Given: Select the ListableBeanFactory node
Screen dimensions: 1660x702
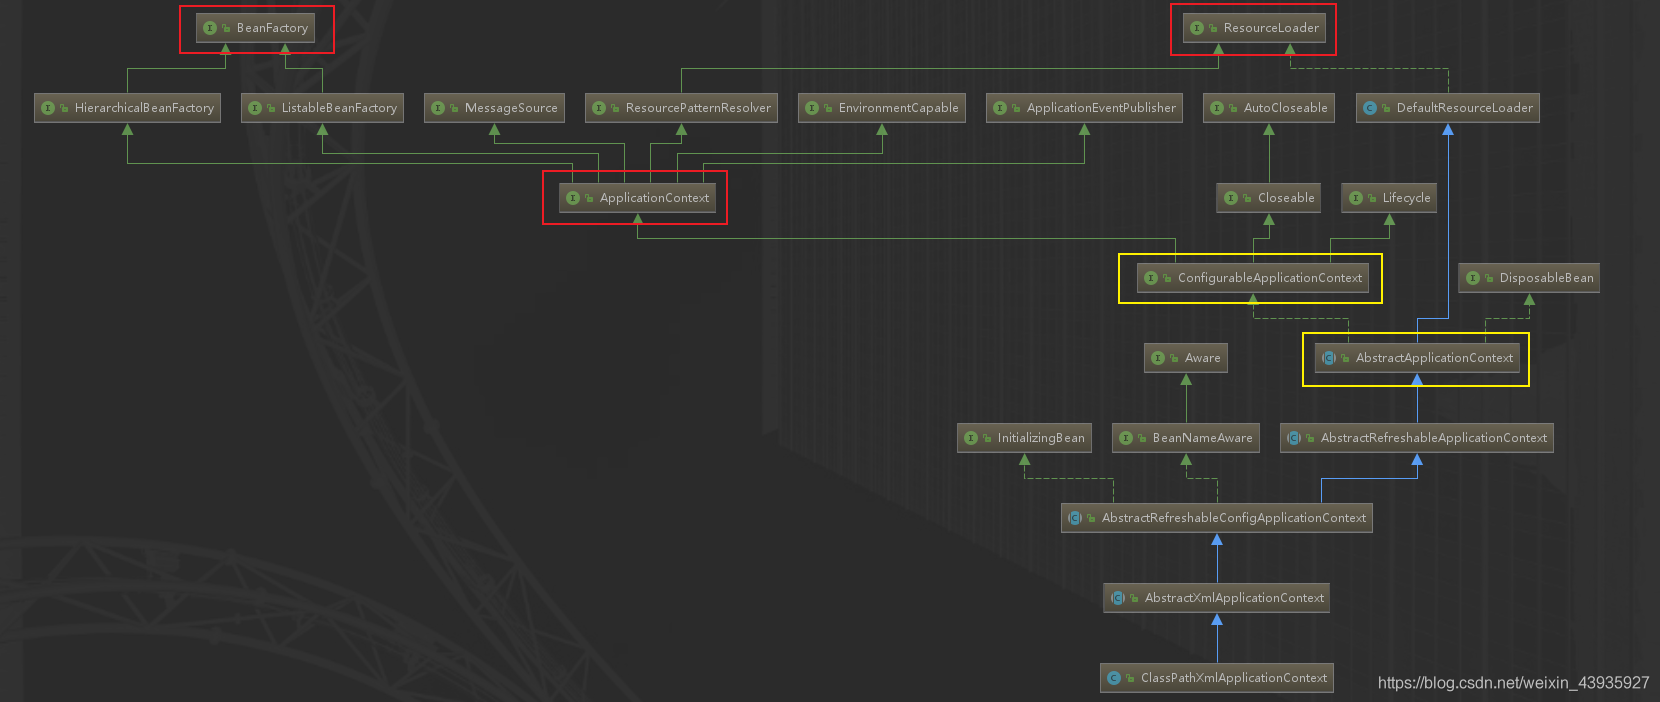Looking at the screenshot, I should click(322, 108).
